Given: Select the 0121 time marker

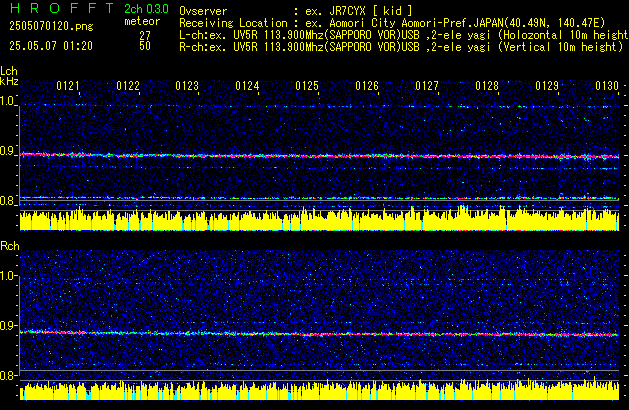Looking at the screenshot, I should [x=68, y=86].
